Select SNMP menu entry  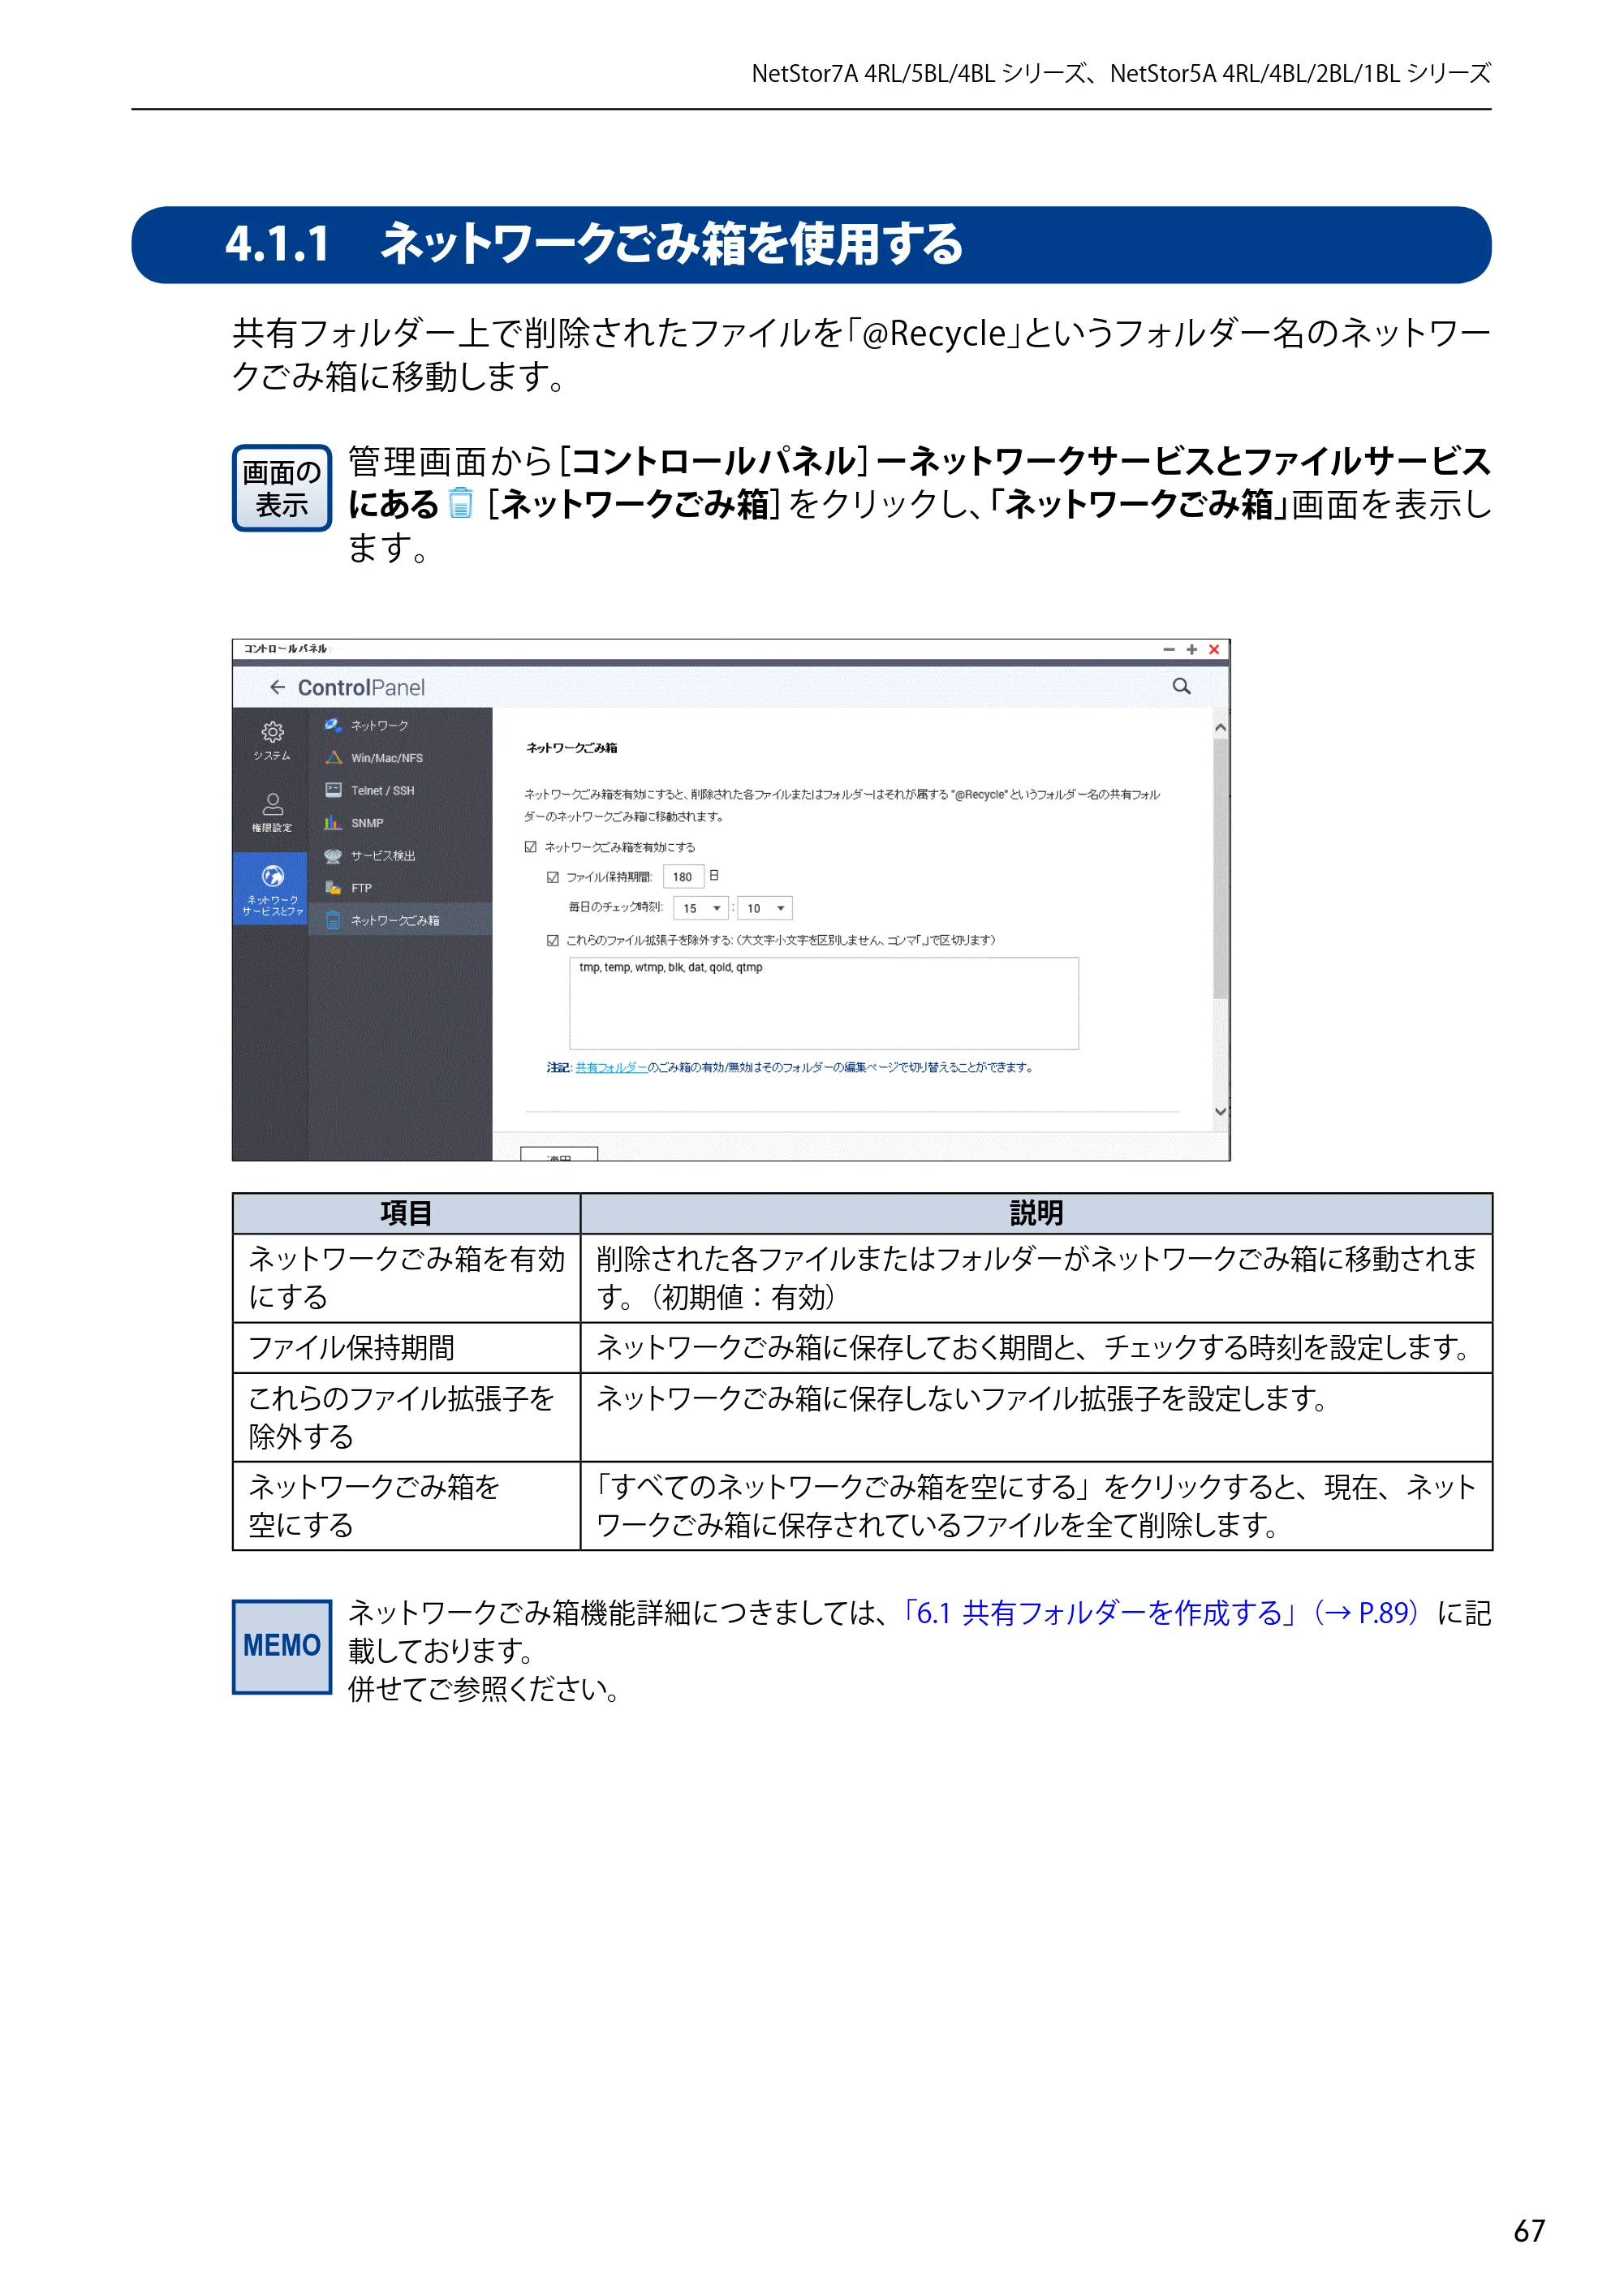[367, 823]
